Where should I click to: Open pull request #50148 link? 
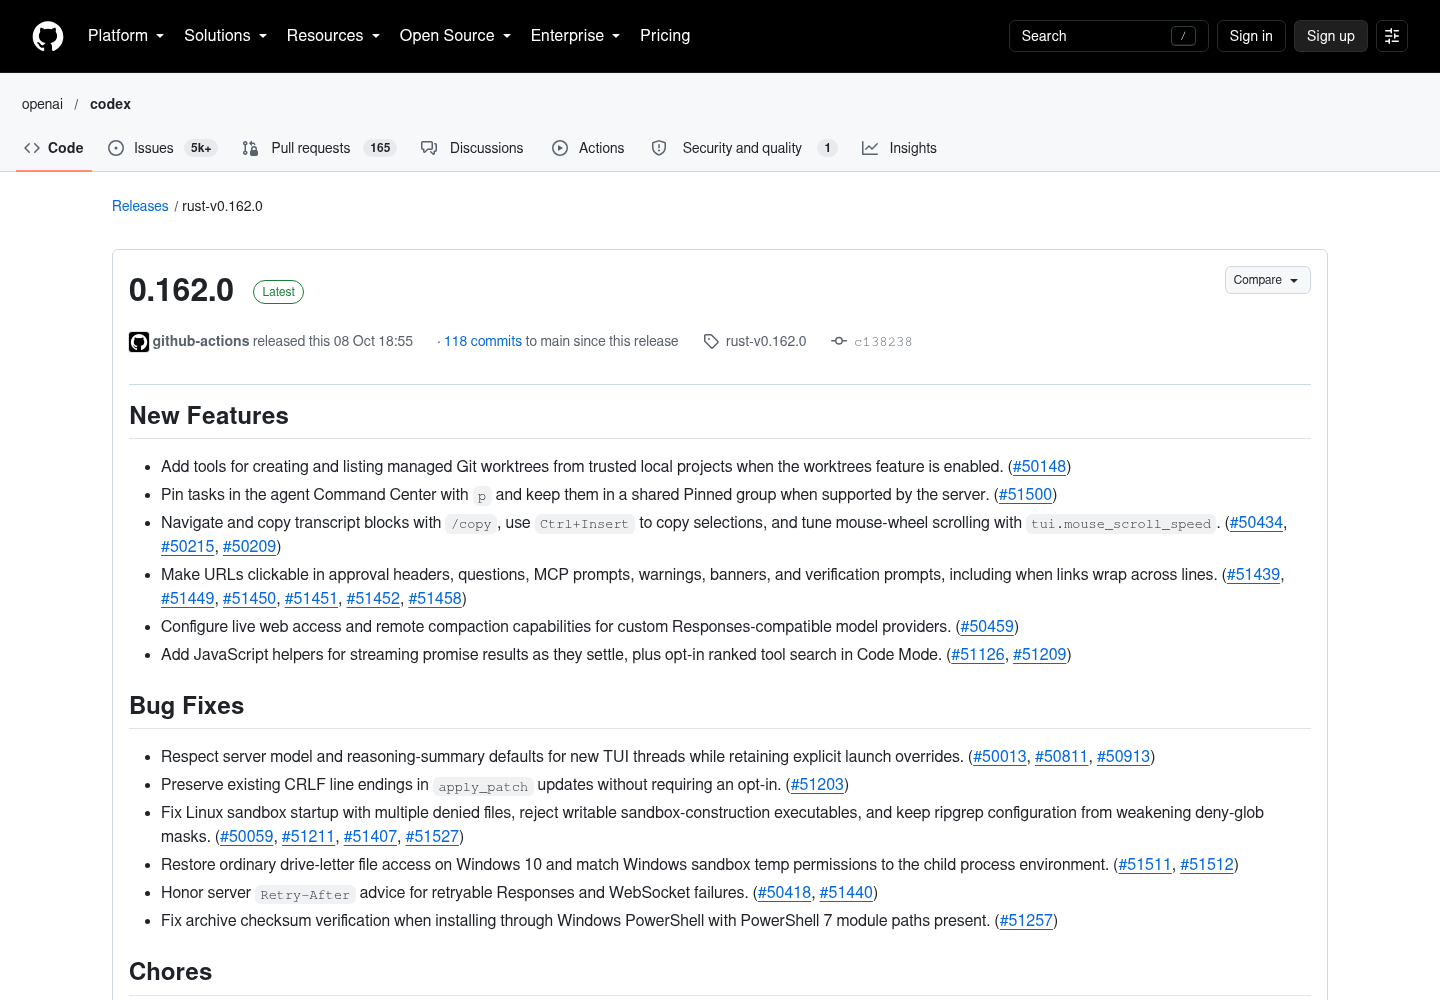coord(1039,467)
